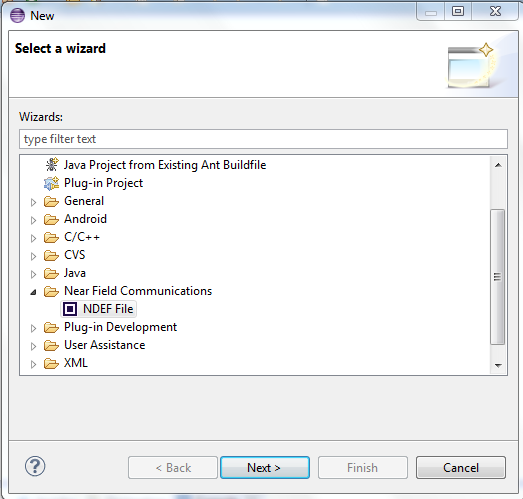Click the Ant Buildfile project icon
Image resolution: width=523 pixels, height=499 pixels.
coord(52,165)
